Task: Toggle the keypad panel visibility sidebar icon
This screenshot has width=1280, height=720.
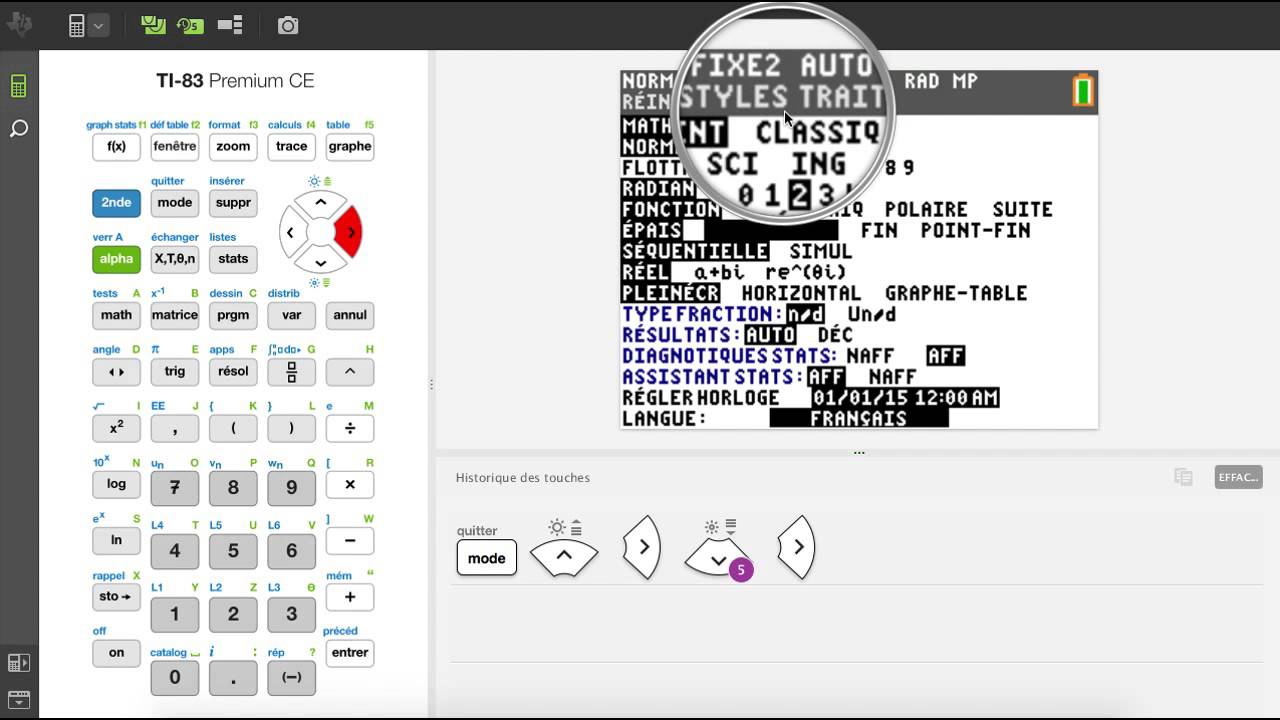Action: [x=19, y=663]
